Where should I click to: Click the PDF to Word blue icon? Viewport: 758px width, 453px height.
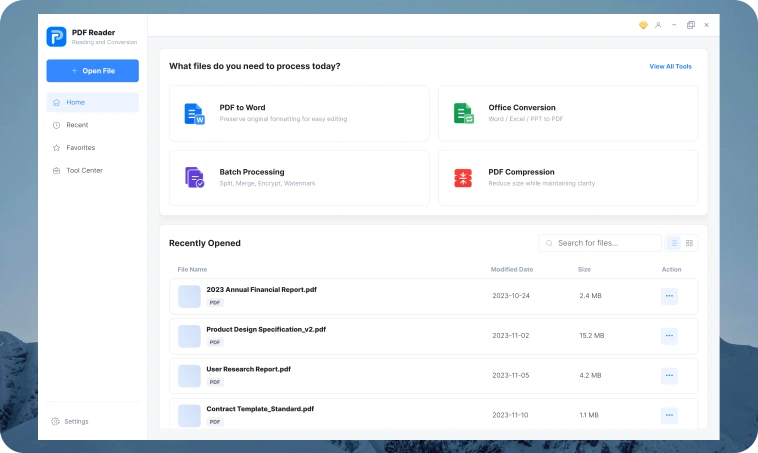coord(194,114)
